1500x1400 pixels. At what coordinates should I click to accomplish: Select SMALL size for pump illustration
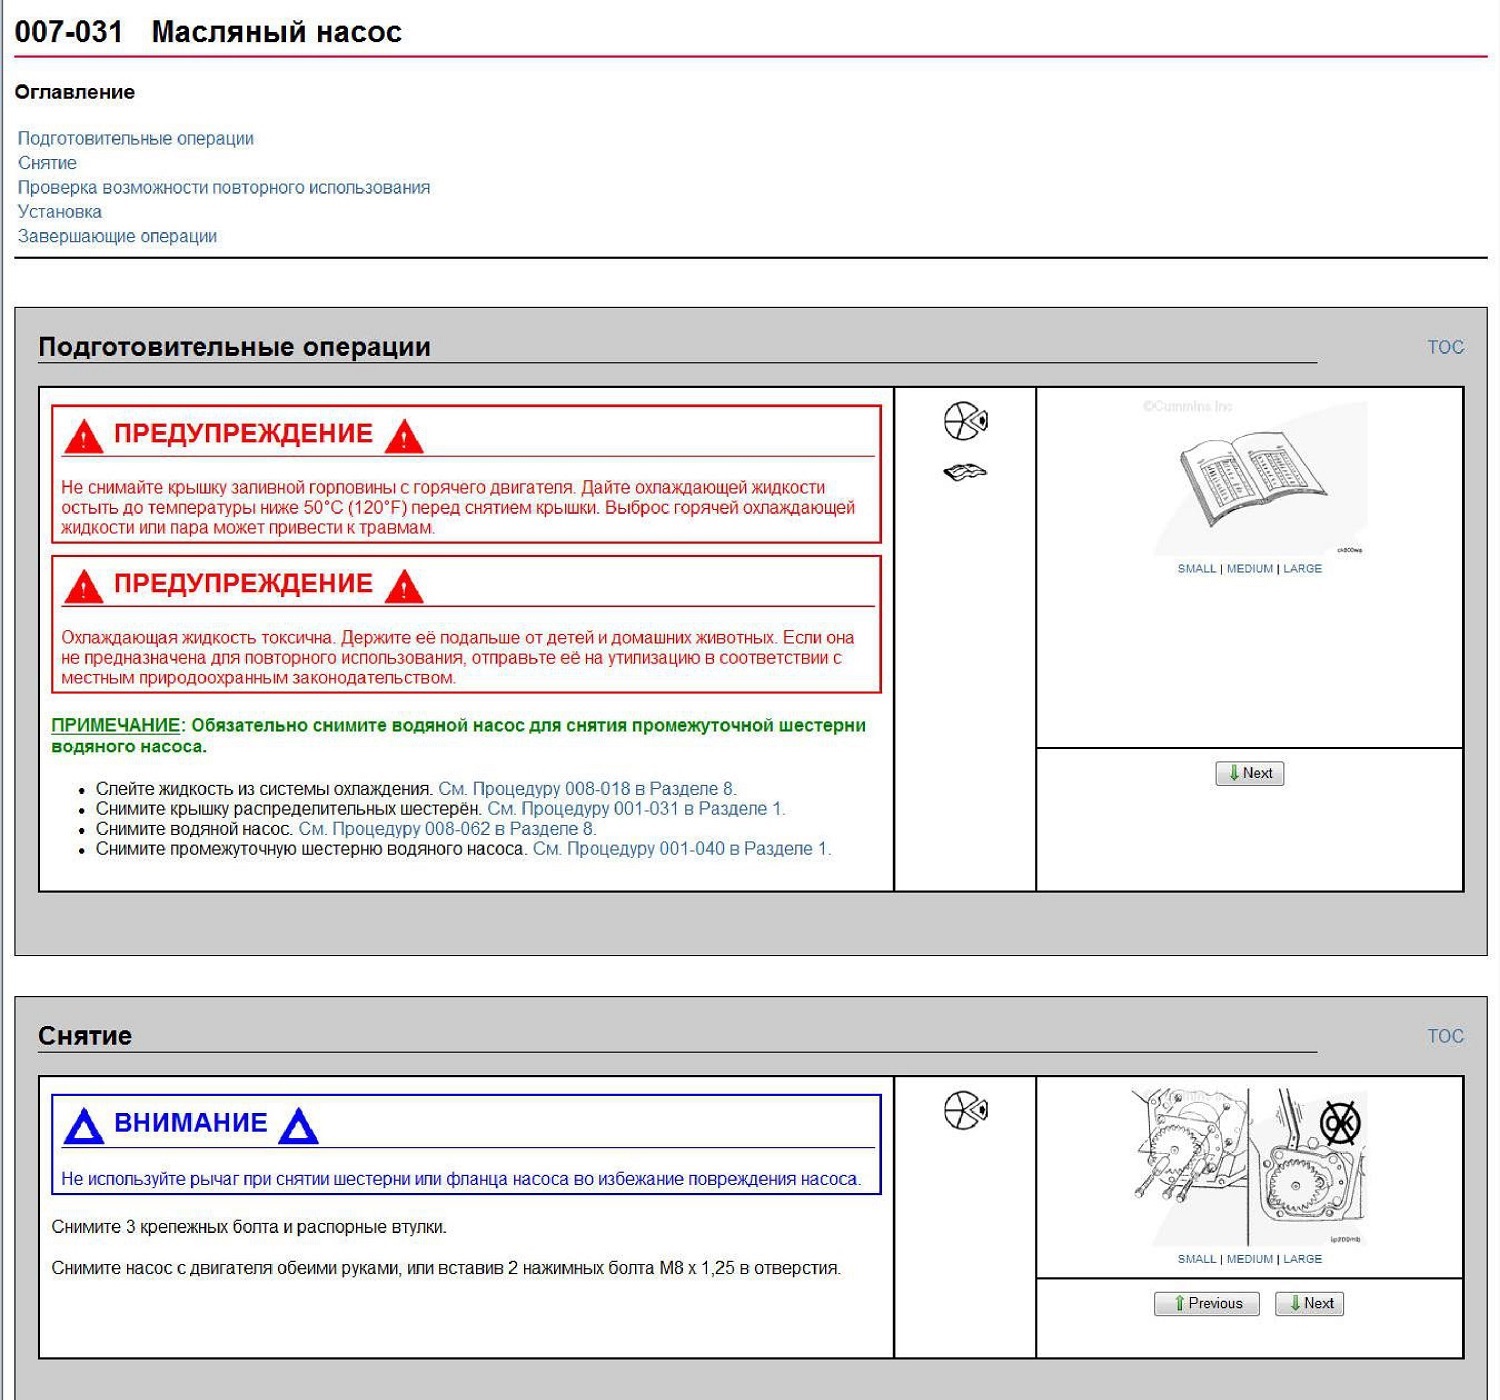point(1196,1259)
